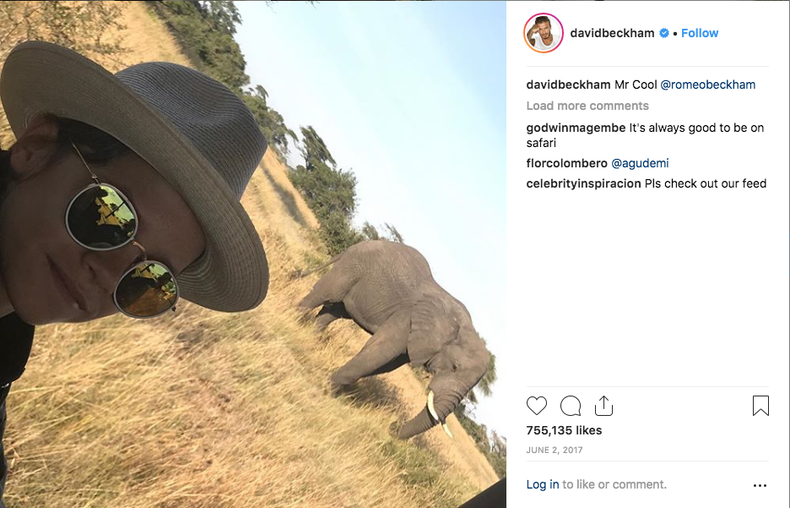Open godwinmagembe's profile
This screenshot has height=508, width=790.
coord(576,128)
